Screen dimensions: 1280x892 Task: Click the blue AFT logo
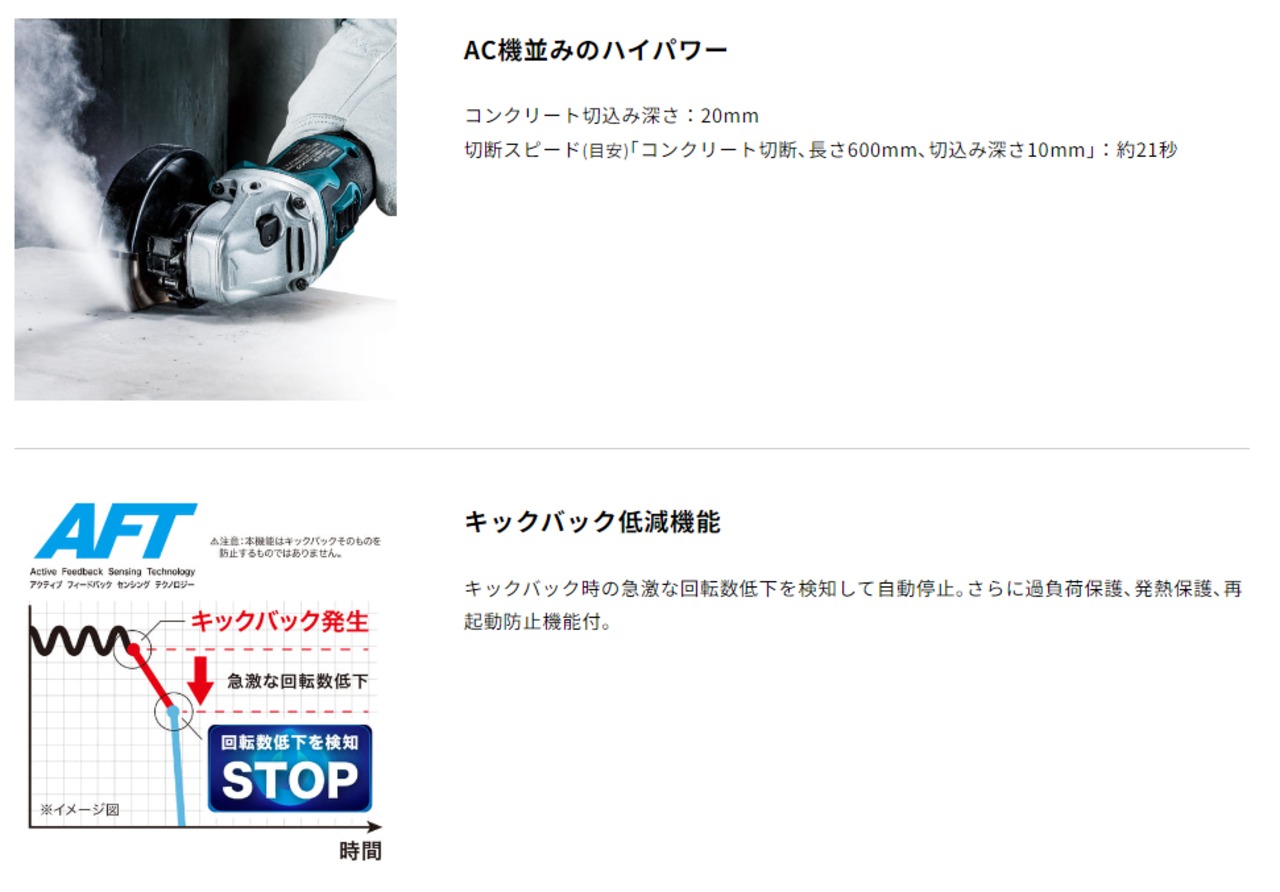tap(114, 532)
